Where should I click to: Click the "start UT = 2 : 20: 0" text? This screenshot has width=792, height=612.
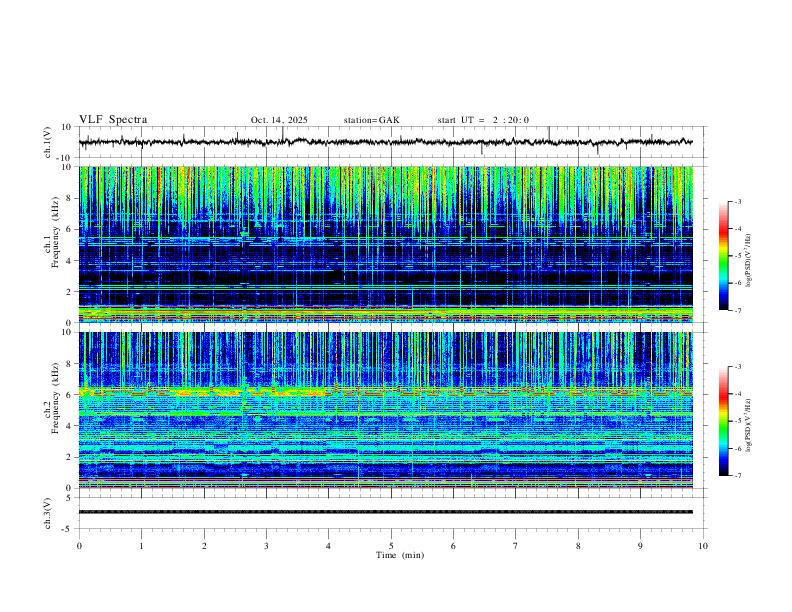point(483,120)
